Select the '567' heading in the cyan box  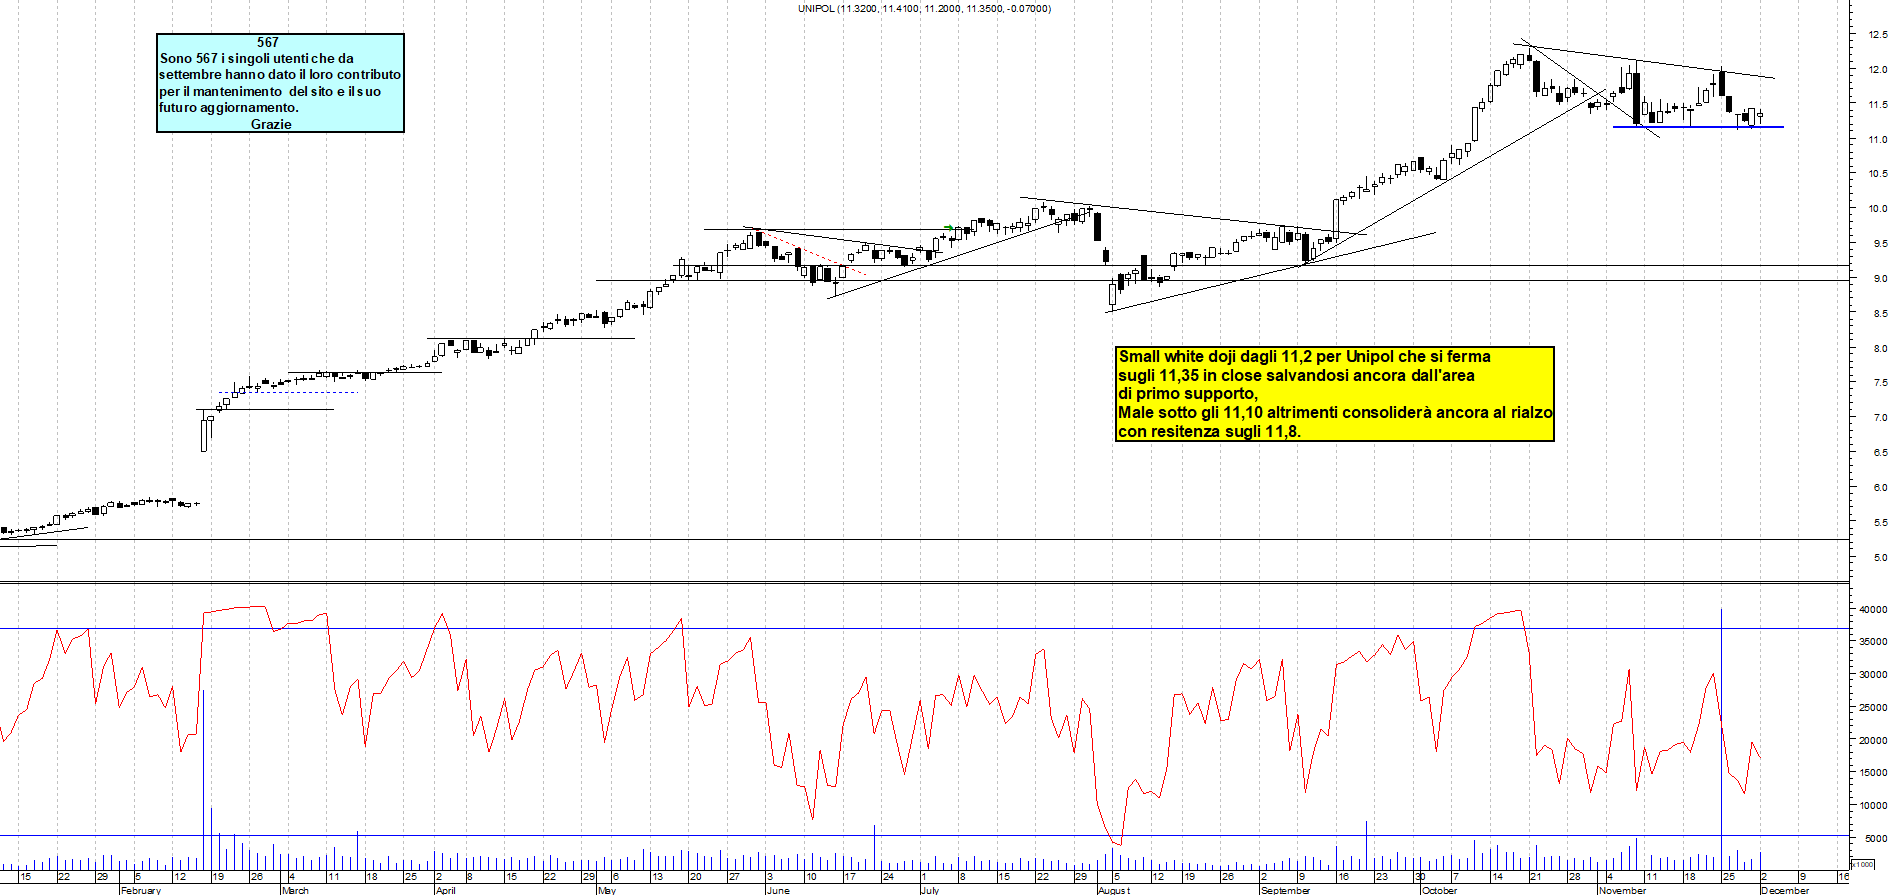268,42
